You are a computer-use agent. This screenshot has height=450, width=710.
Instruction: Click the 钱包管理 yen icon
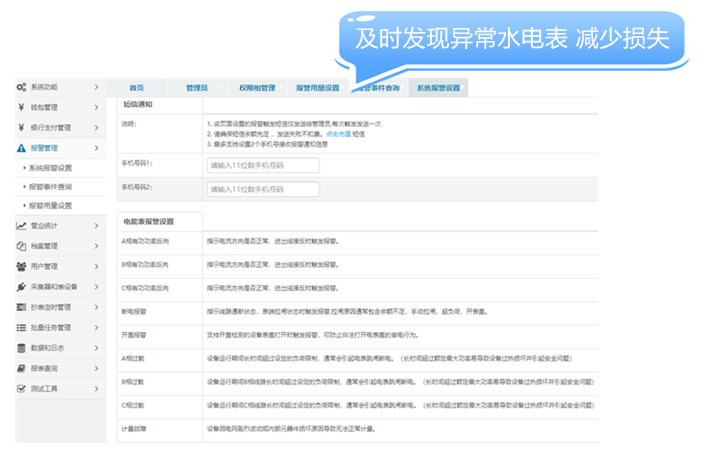pyautogui.click(x=21, y=108)
